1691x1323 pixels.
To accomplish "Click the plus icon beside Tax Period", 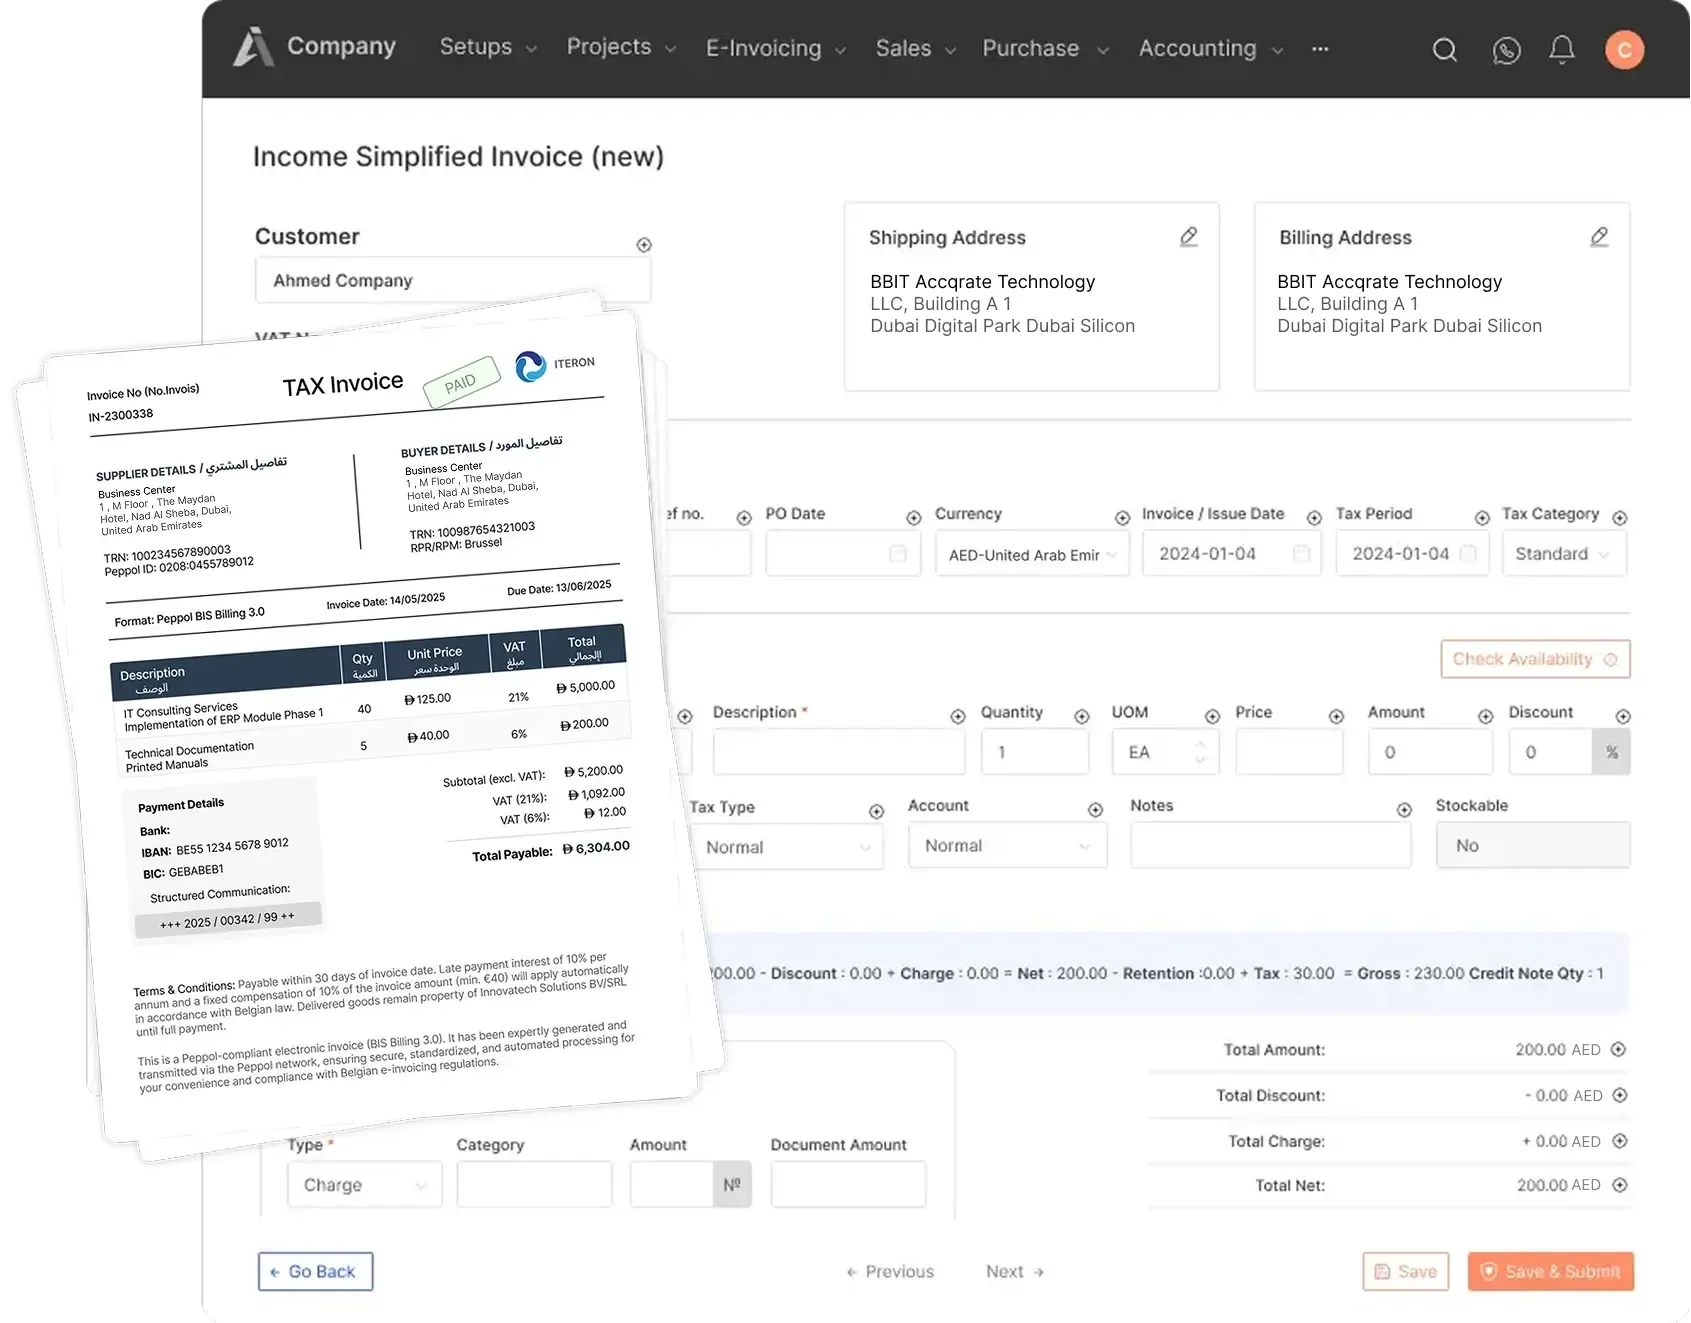I will [x=1482, y=517].
